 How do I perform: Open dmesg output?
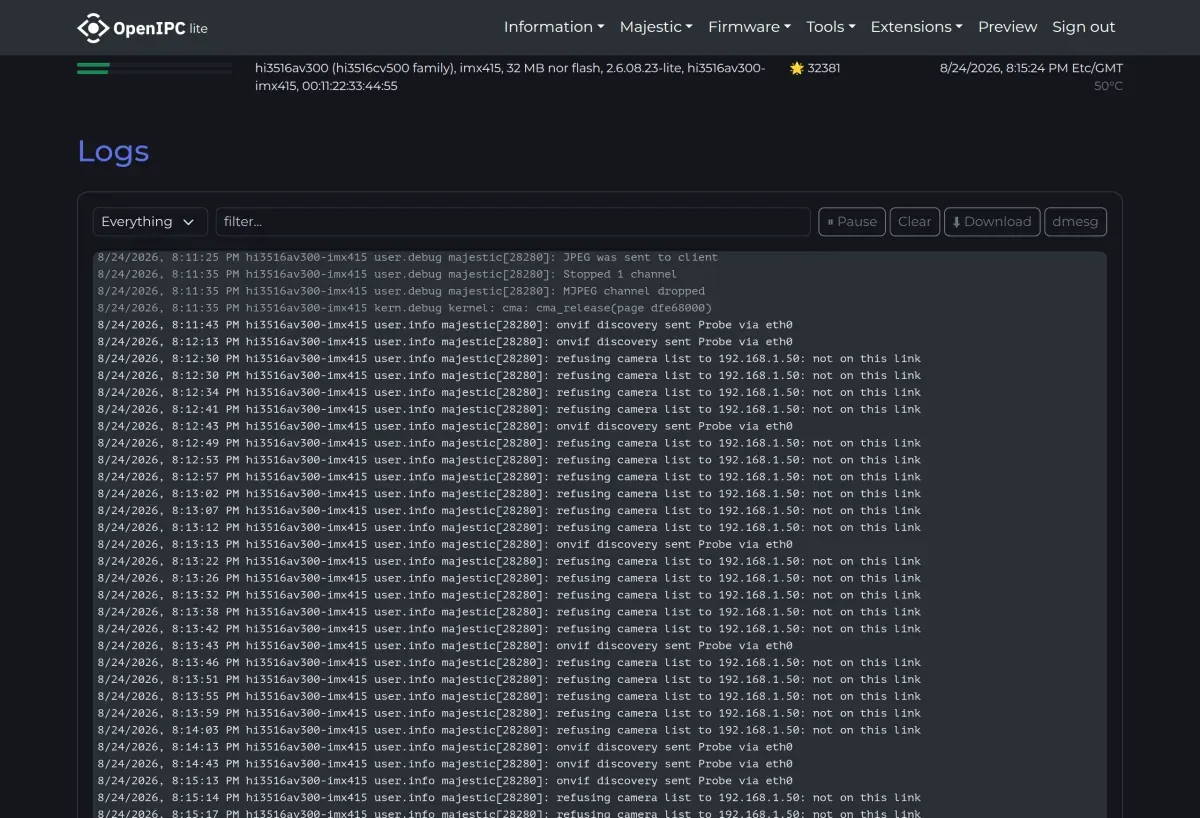(1075, 222)
